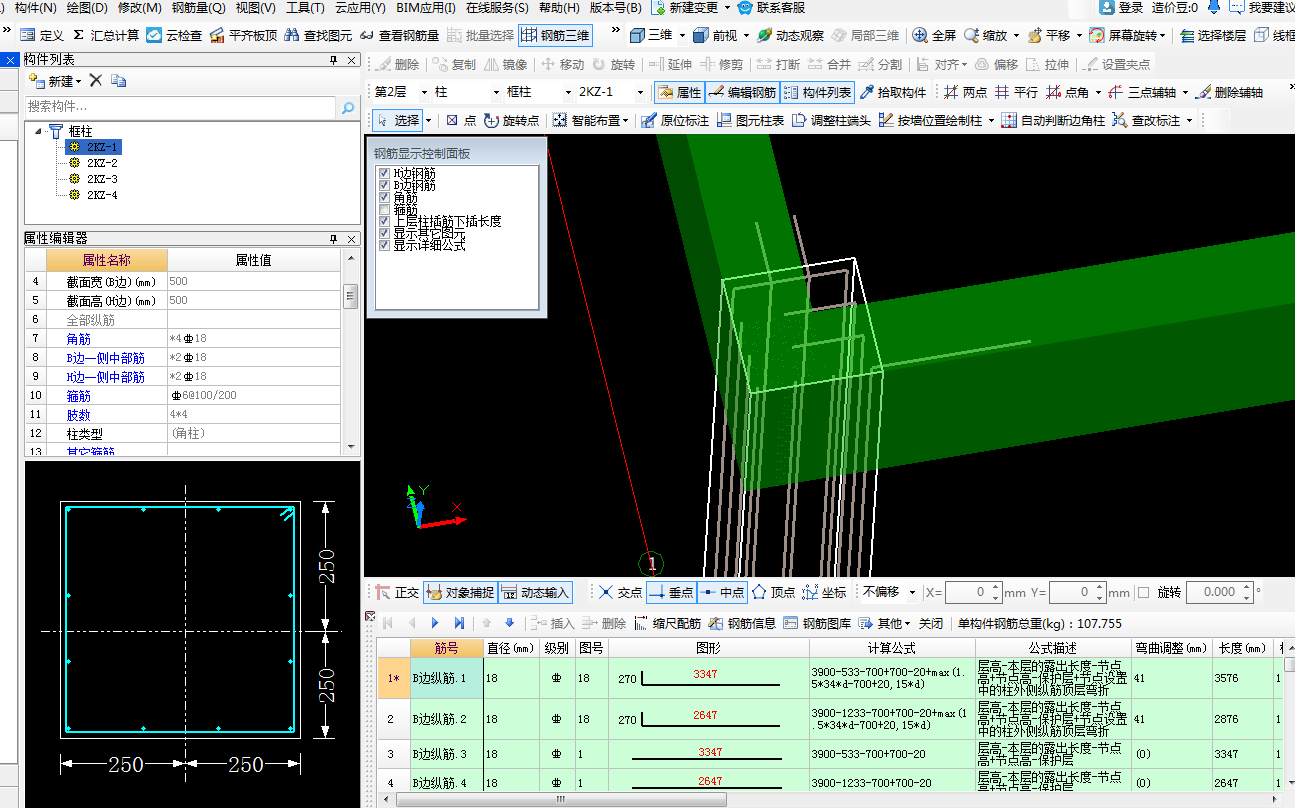Click 自动判断边角柱 auto-detect corner column
This screenshot has width=1295, height=808.
pyautogui.click(x=1053, y=120)
